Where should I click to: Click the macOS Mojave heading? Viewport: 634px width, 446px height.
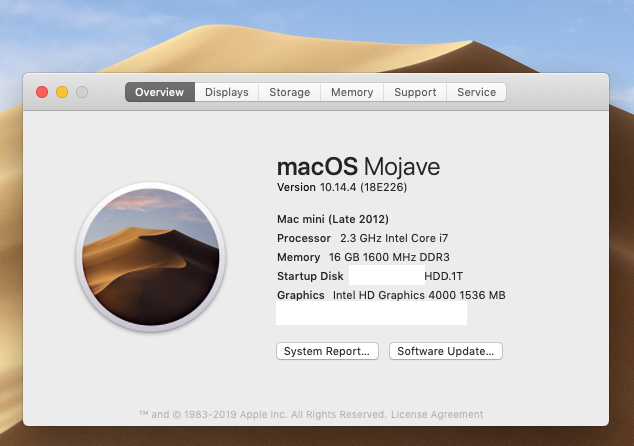tap(358, 166)
